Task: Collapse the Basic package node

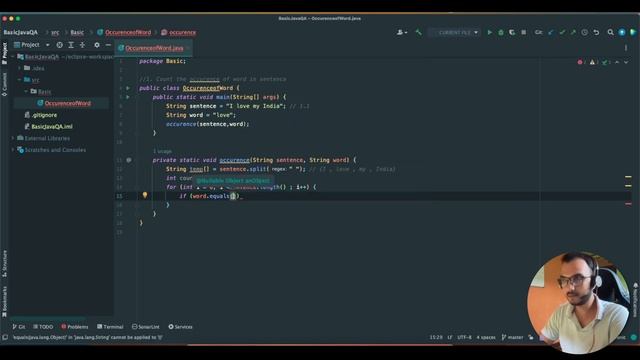Action: tap(26, 91)
